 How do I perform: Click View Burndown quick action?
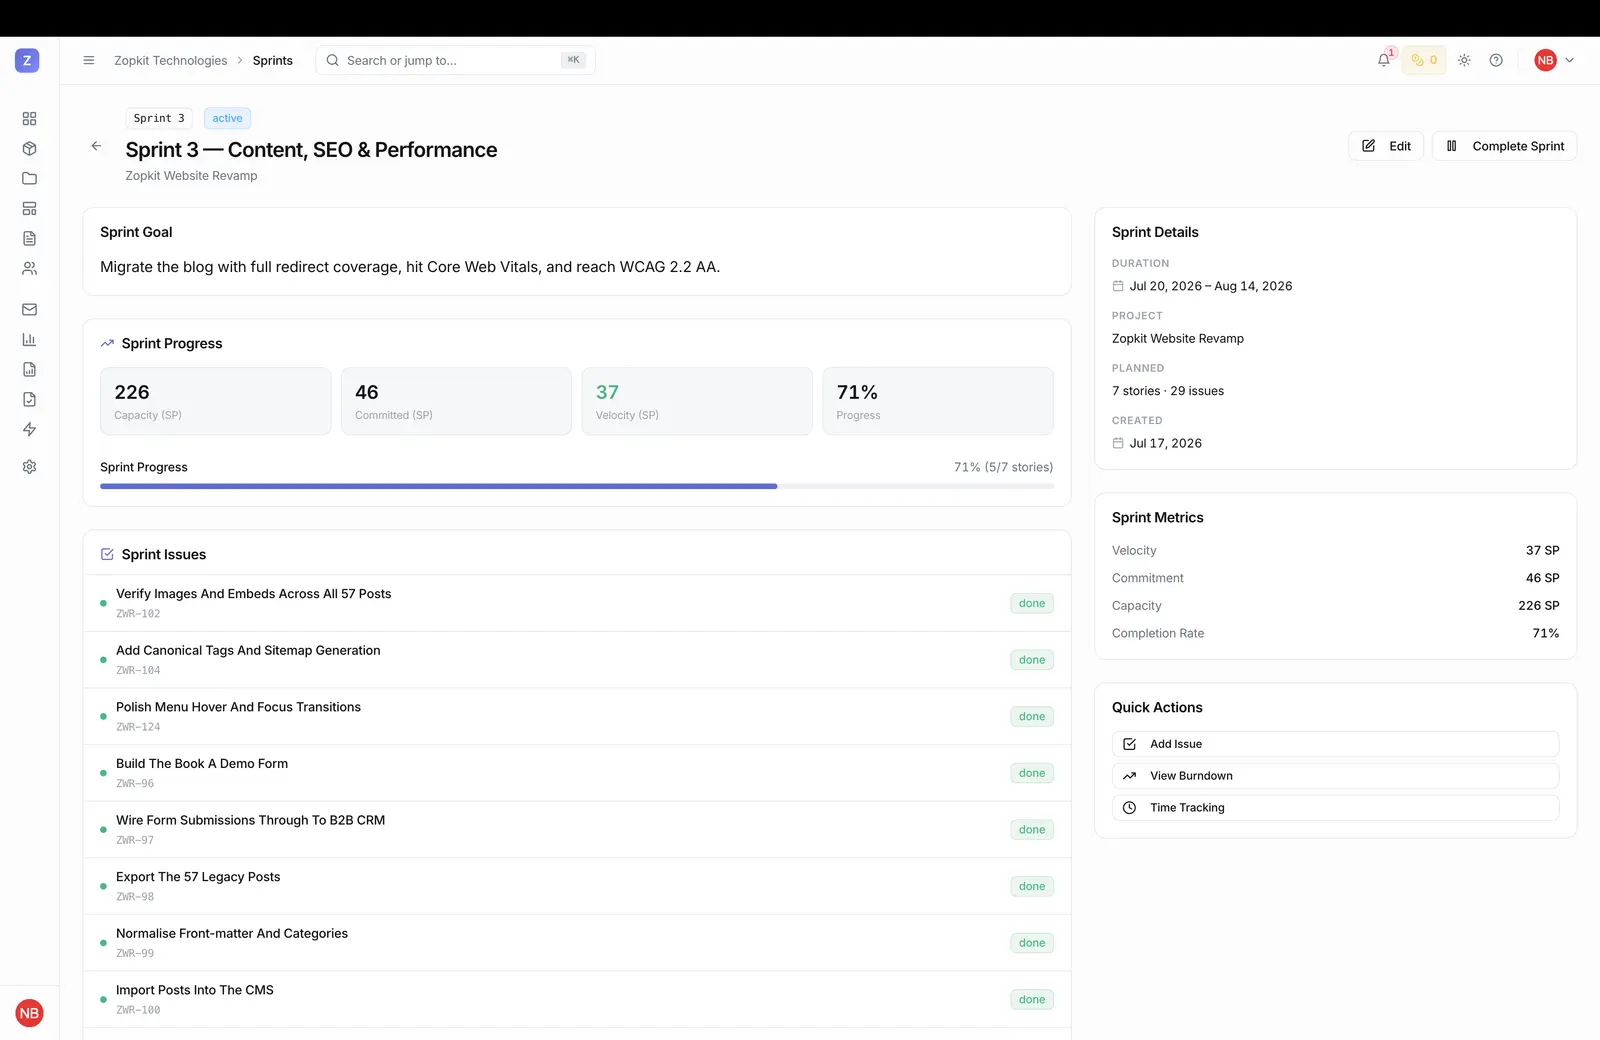1336,776
